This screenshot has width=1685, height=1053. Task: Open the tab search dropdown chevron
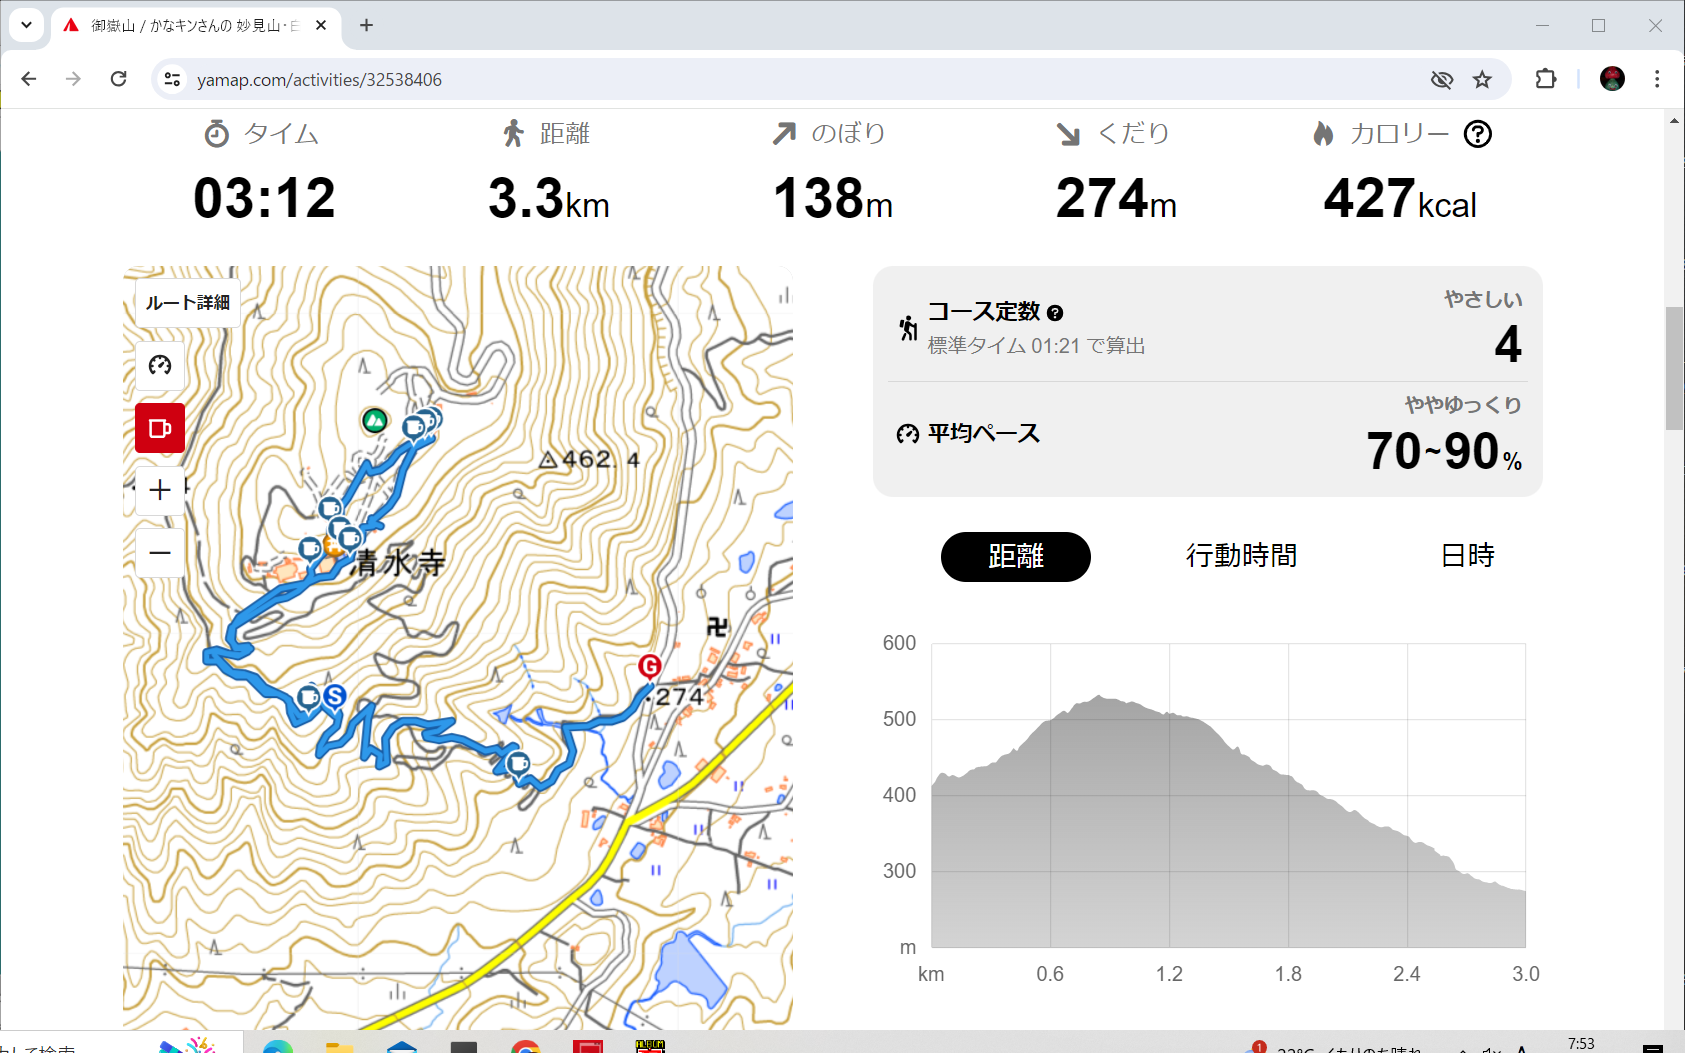coord(26,25)
